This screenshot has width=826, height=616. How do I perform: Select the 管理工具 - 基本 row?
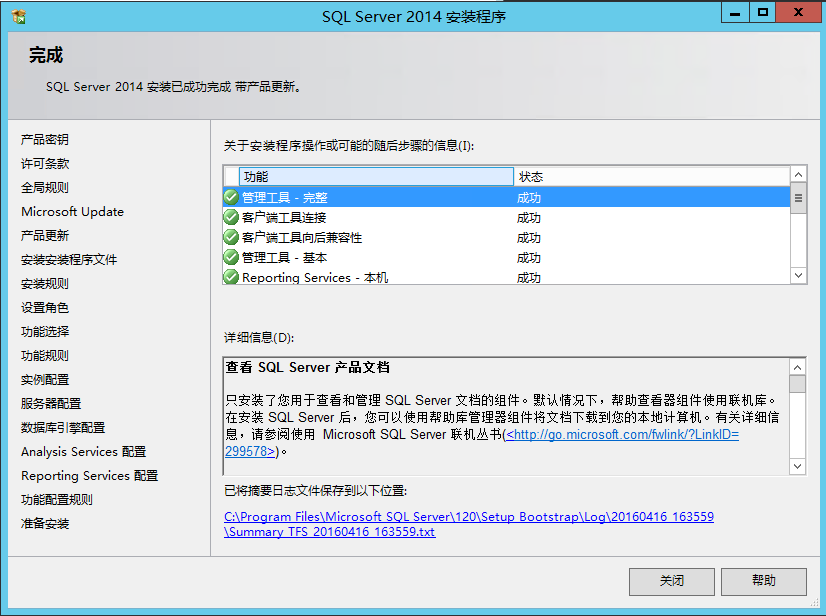pyautogui.click(x=507, y=257)
